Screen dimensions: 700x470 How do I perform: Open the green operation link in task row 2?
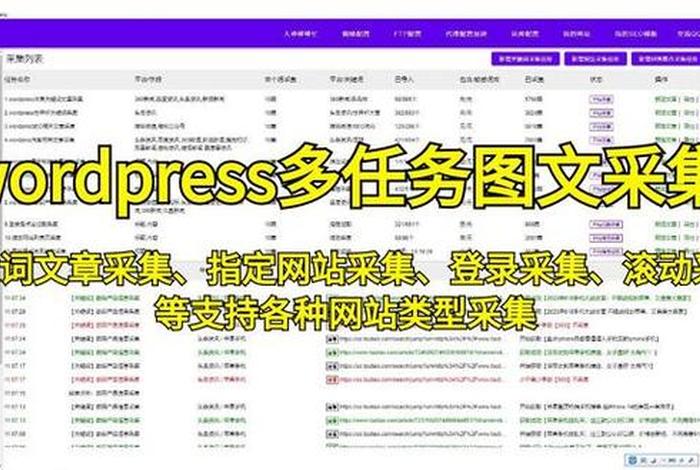click(666, 113)
